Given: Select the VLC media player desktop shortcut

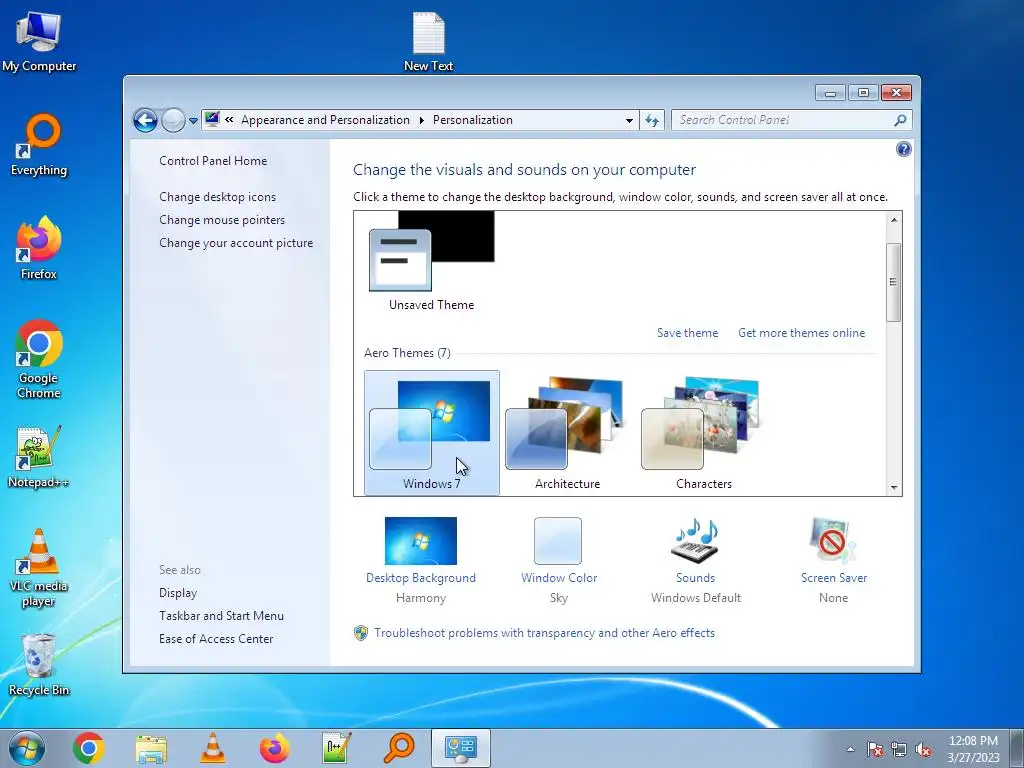Looking at the screenshot, I should click(x=39, y=568).
